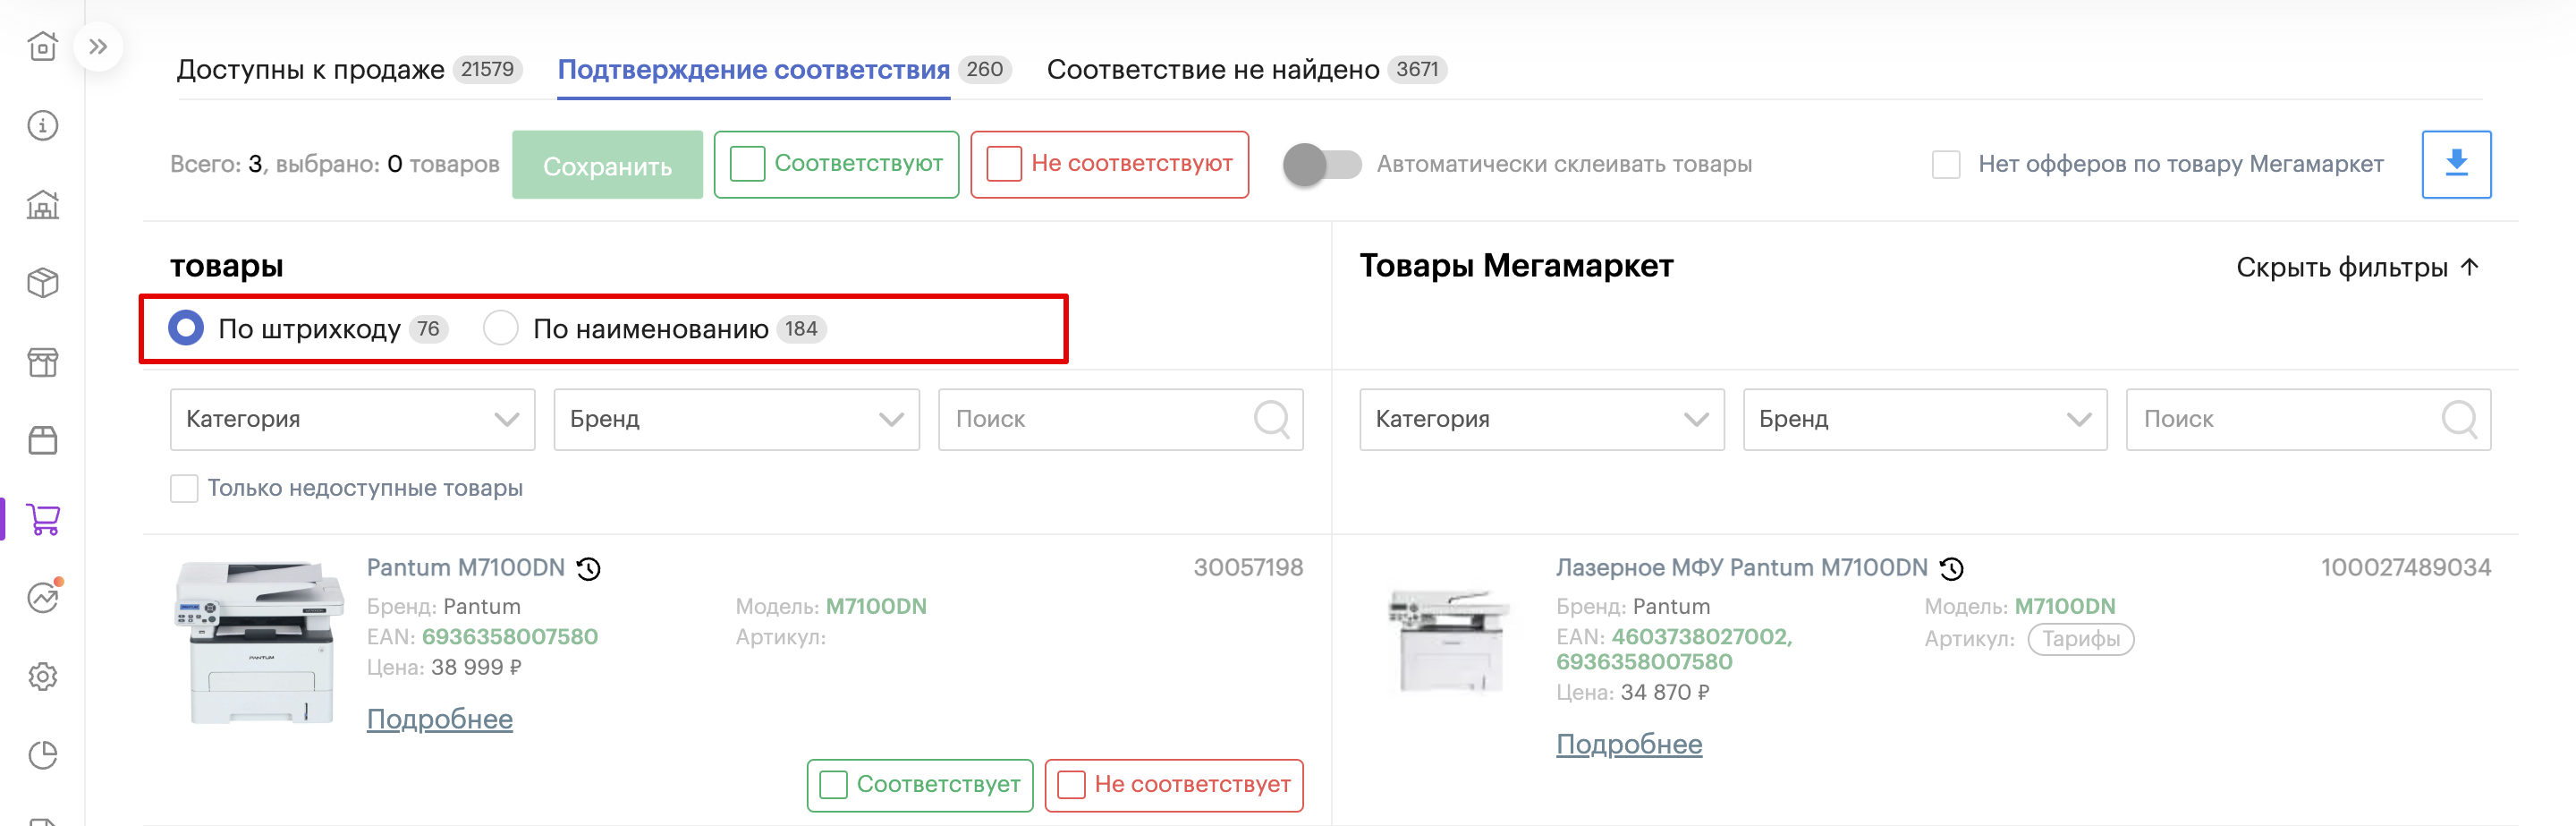Image resolution: width=2576 pixels, height=826 pixels.
Task: Open the settings gear icon in sidebar
Action: pos(42,677)
